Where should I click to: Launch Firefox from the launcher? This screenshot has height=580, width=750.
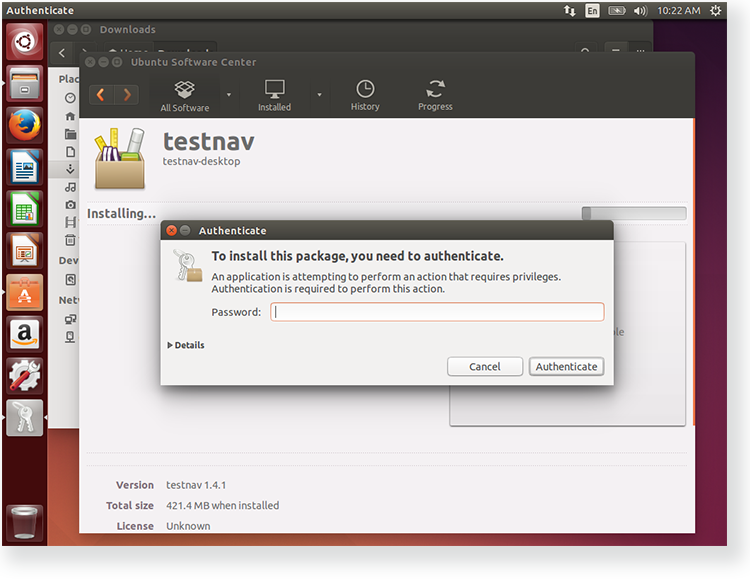tap(25, 125)
